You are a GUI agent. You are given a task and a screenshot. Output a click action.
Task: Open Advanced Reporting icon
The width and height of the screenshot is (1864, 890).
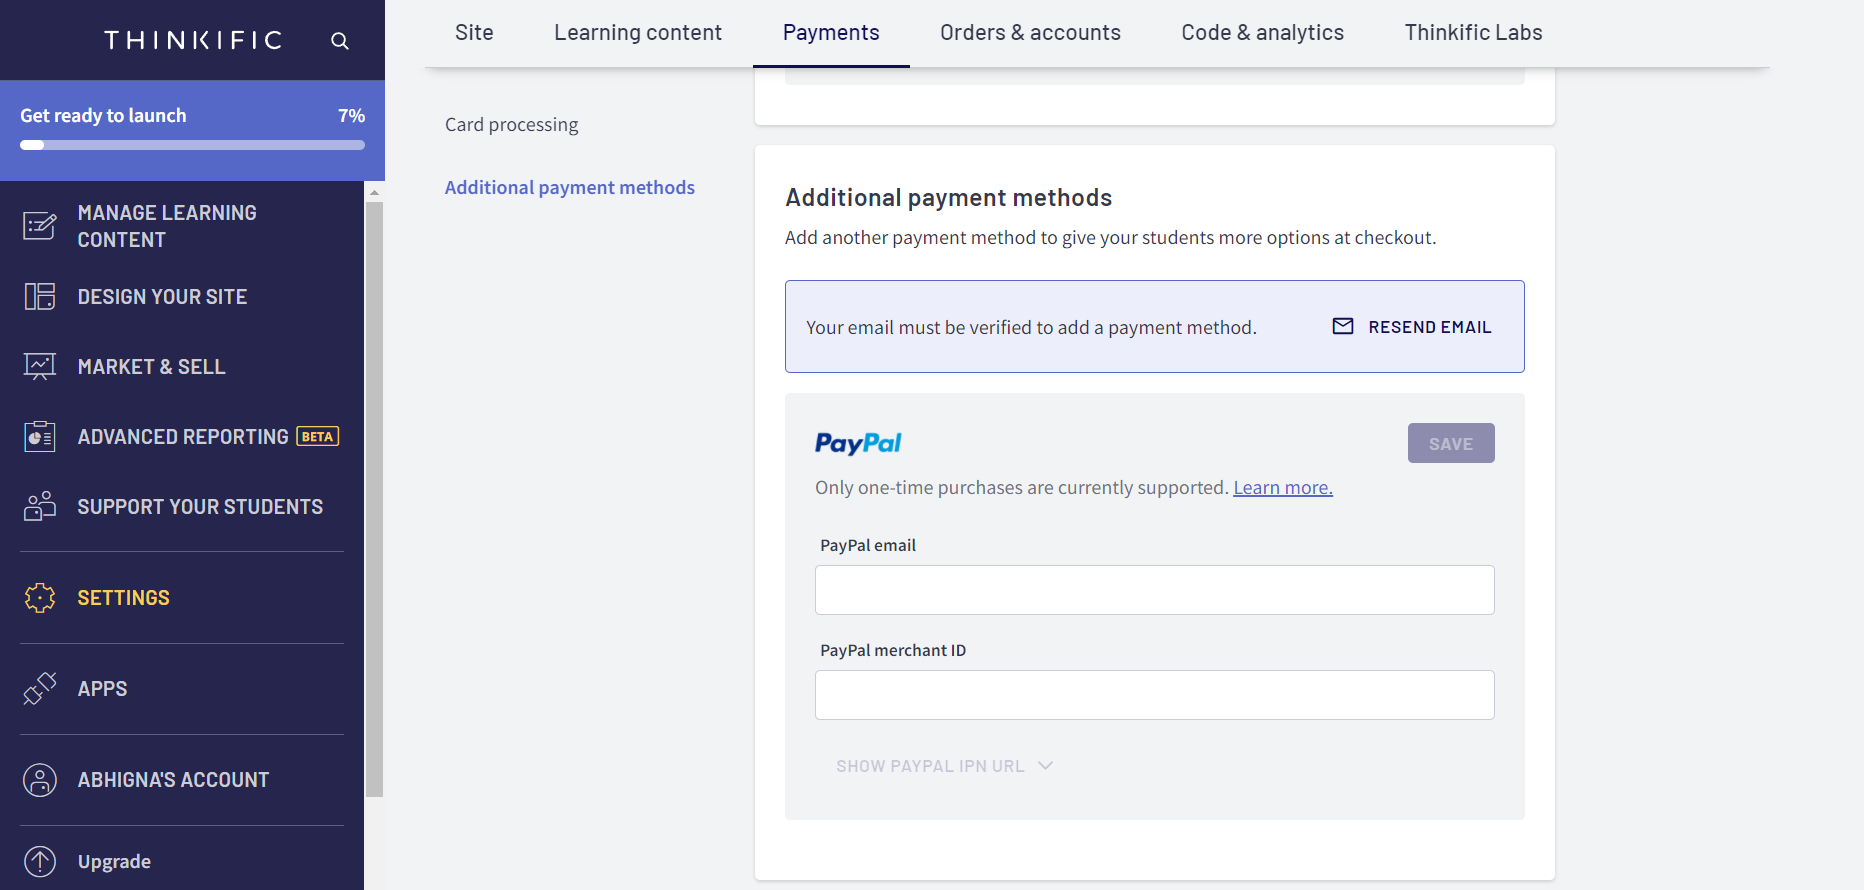[x=40, y=436]
